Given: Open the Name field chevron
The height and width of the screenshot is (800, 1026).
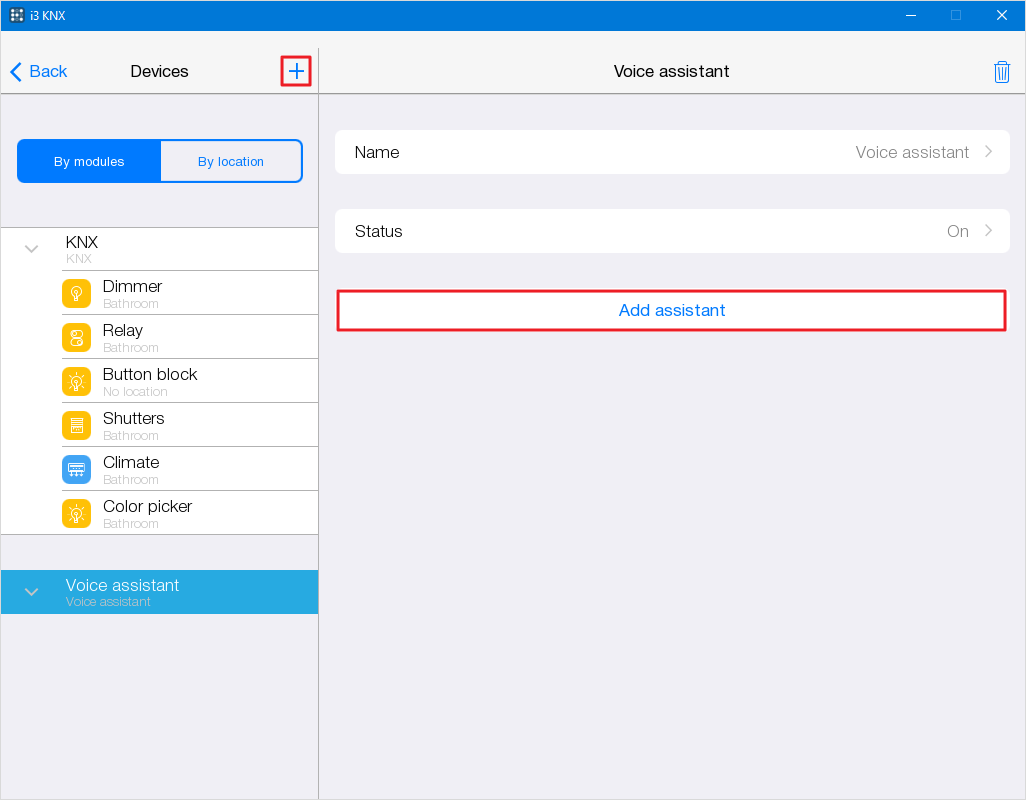Looking at the screenshot, I should click(x=988, y=152).
